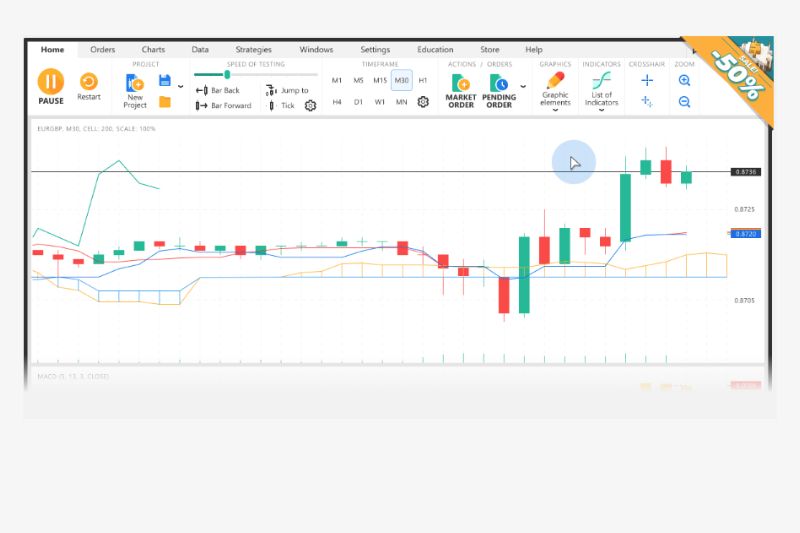Click the 0.8736 price label on axis
The image size is (800, 533).
[746, 172]
